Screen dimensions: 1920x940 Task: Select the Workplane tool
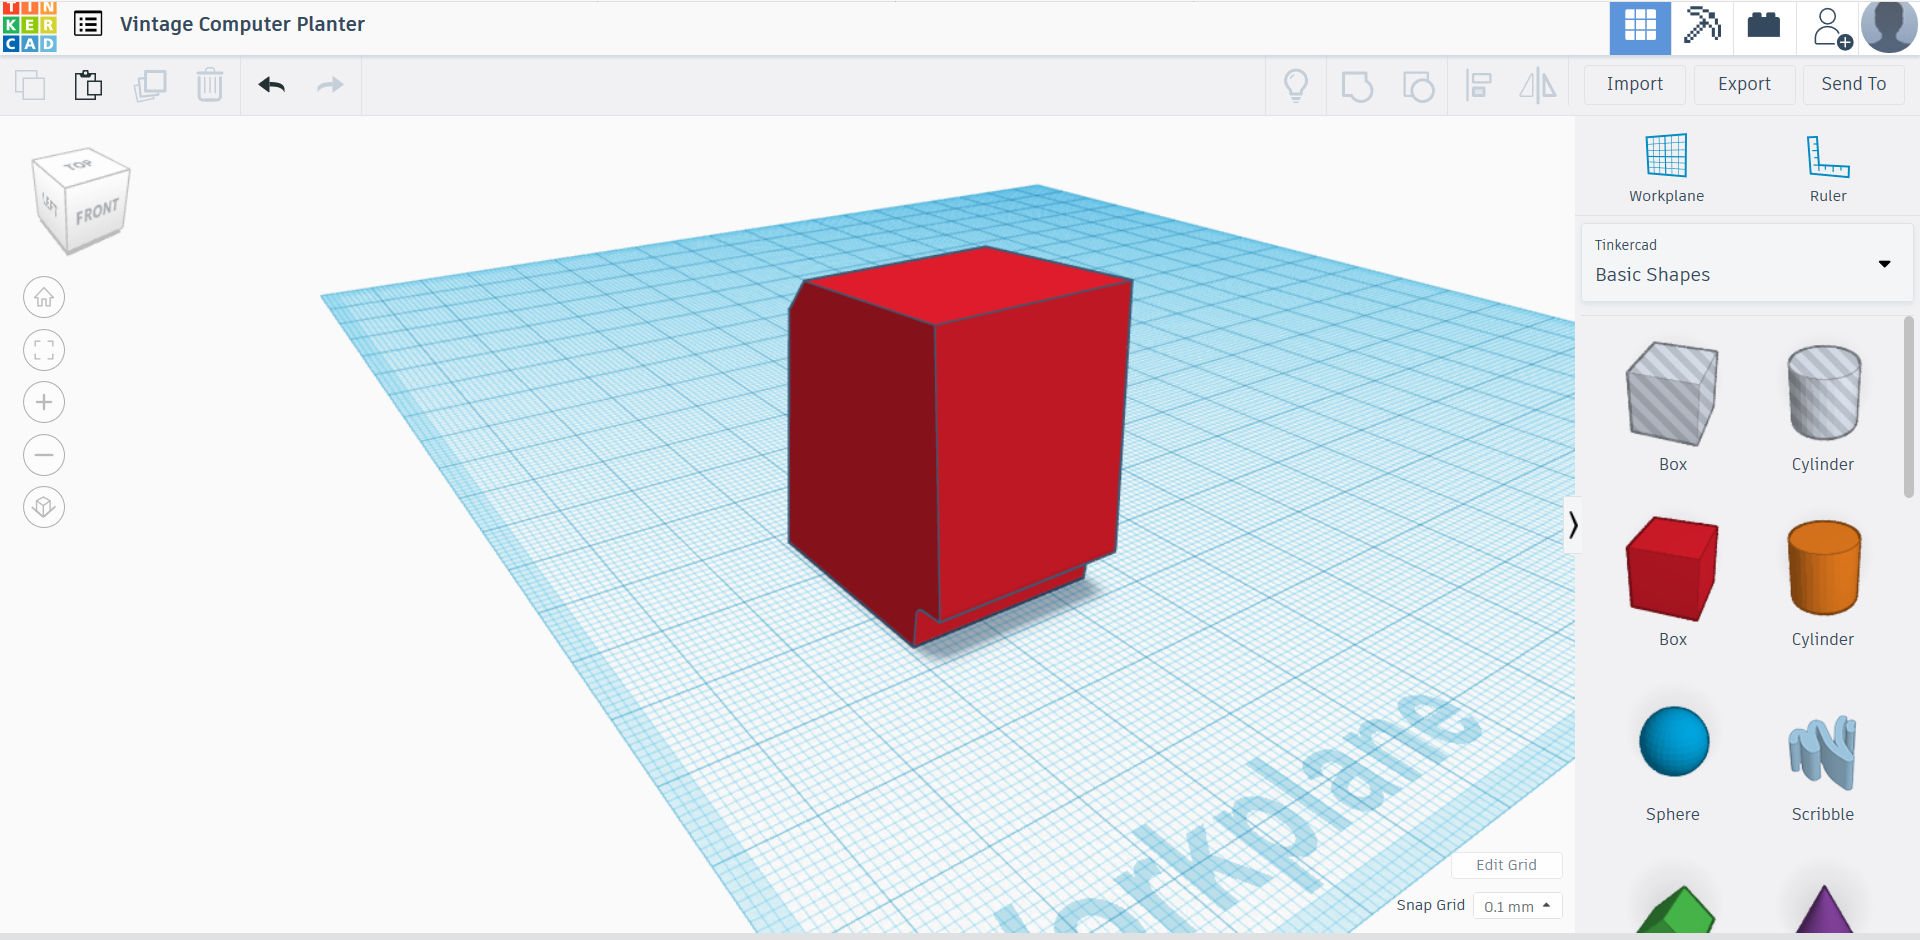(1666, 168)
